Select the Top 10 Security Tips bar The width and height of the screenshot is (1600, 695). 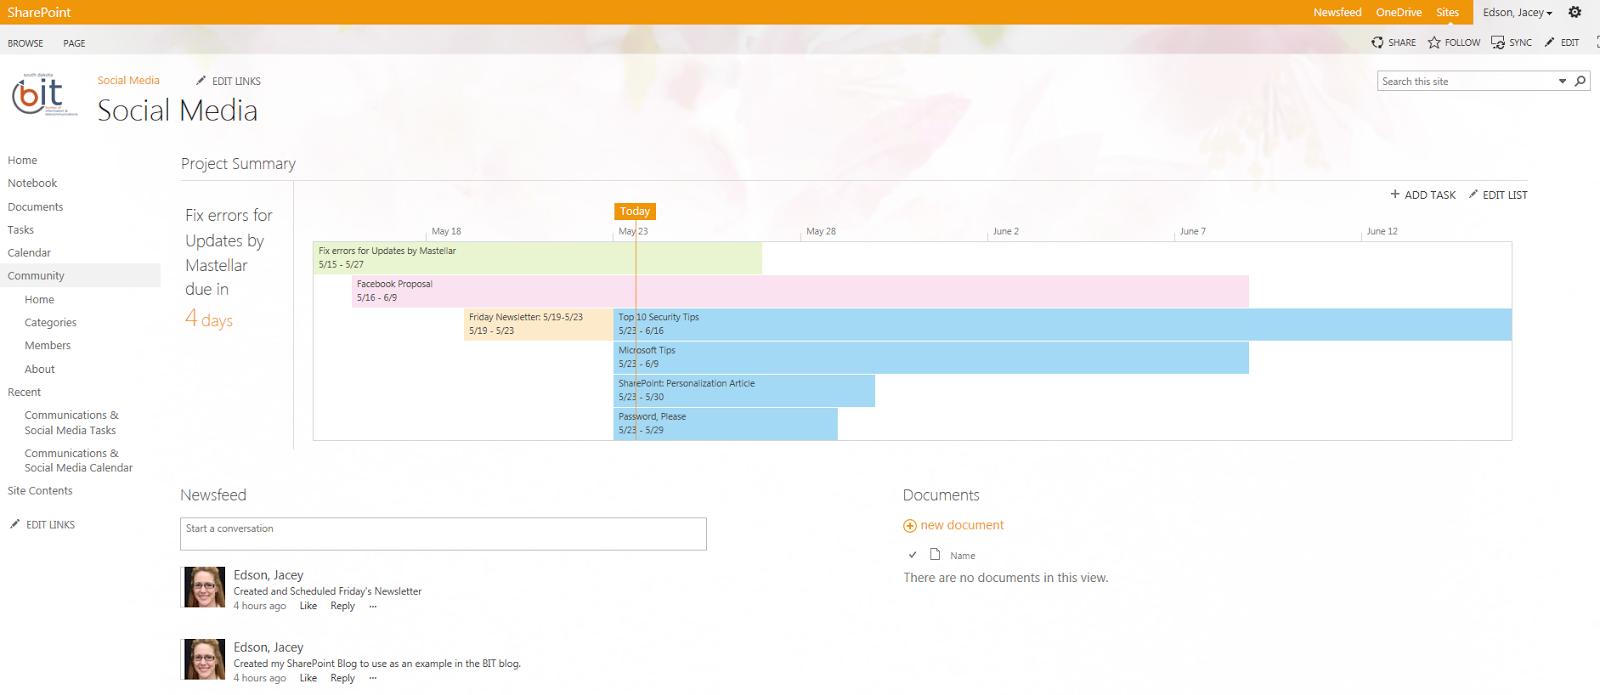(1062, 324)
